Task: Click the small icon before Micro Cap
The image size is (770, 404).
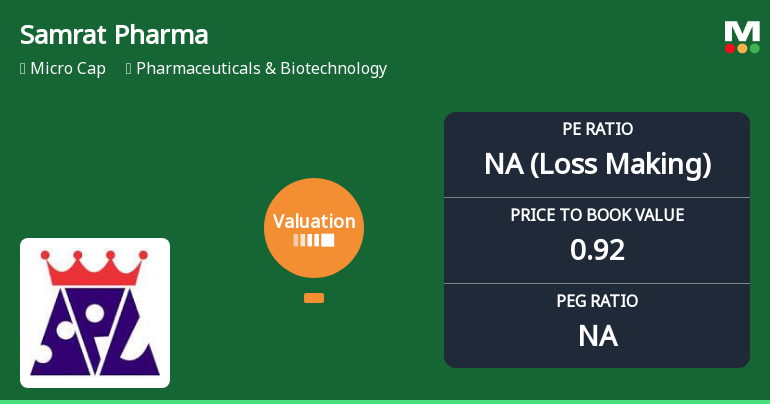Action: click(x=22, y=69)
